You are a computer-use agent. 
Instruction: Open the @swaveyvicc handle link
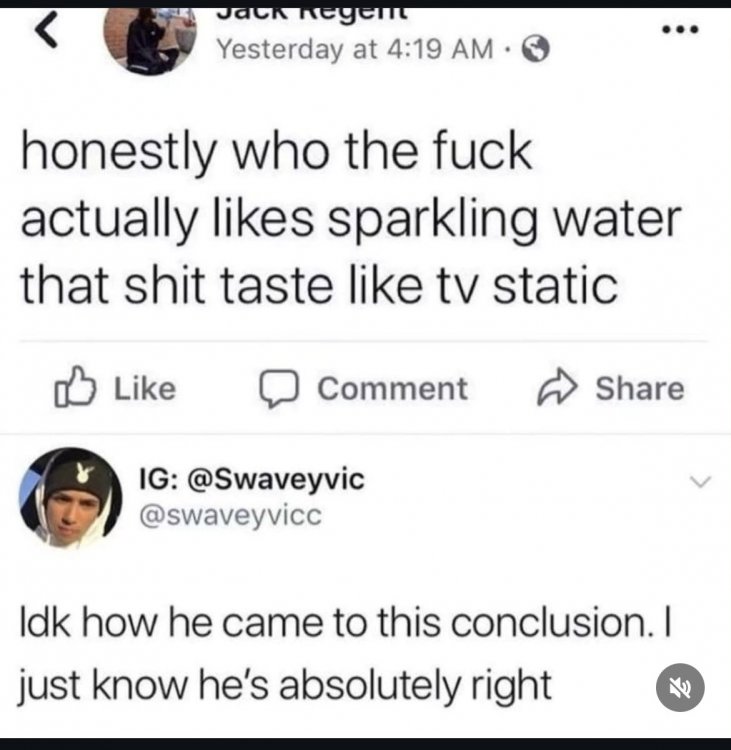pyautogui.click(x=231, y=516)
